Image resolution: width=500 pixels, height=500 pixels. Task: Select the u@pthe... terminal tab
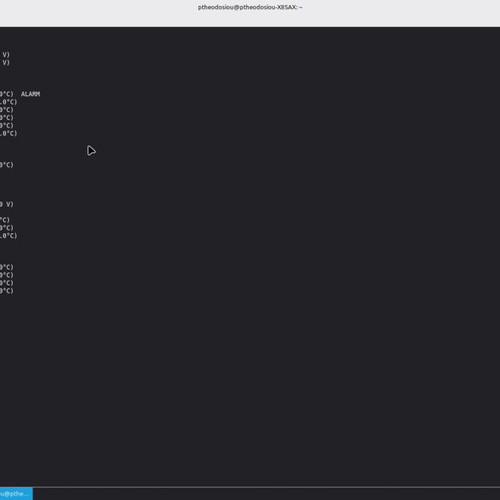16,494
